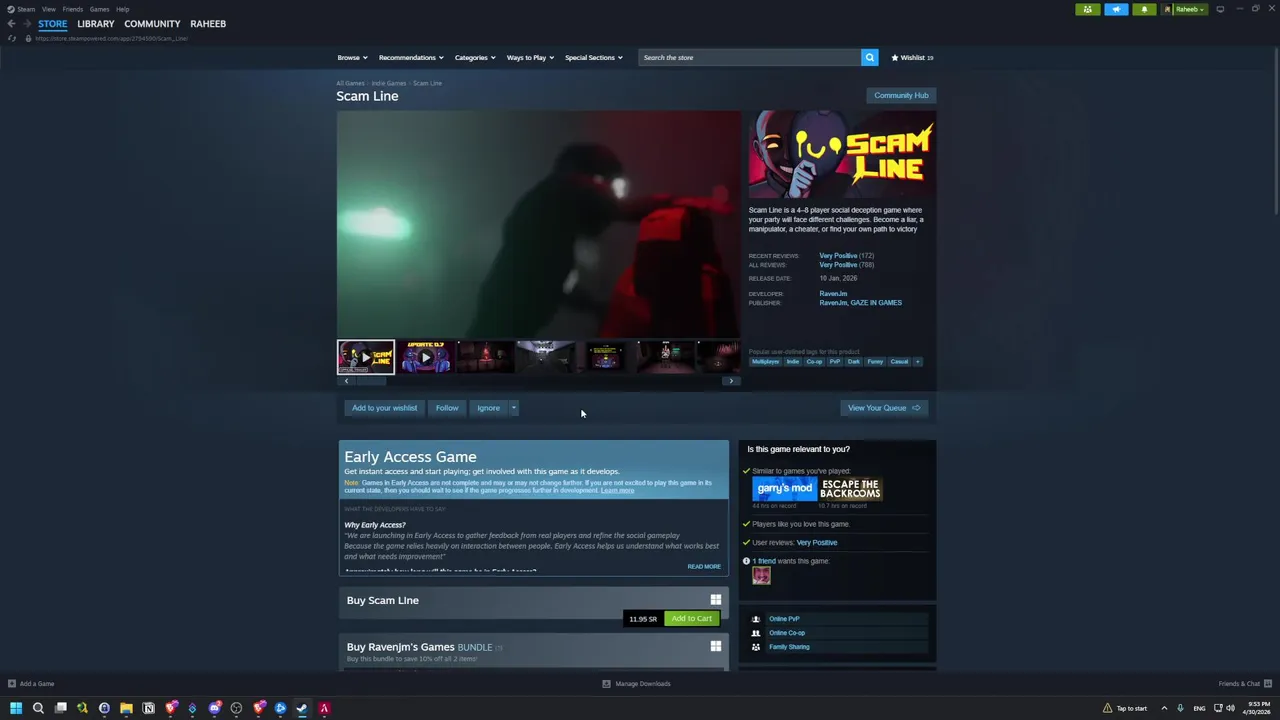Screen dimensions: 1280x720
Task: Click the Ignore button
Action: (x=488, y=408)
